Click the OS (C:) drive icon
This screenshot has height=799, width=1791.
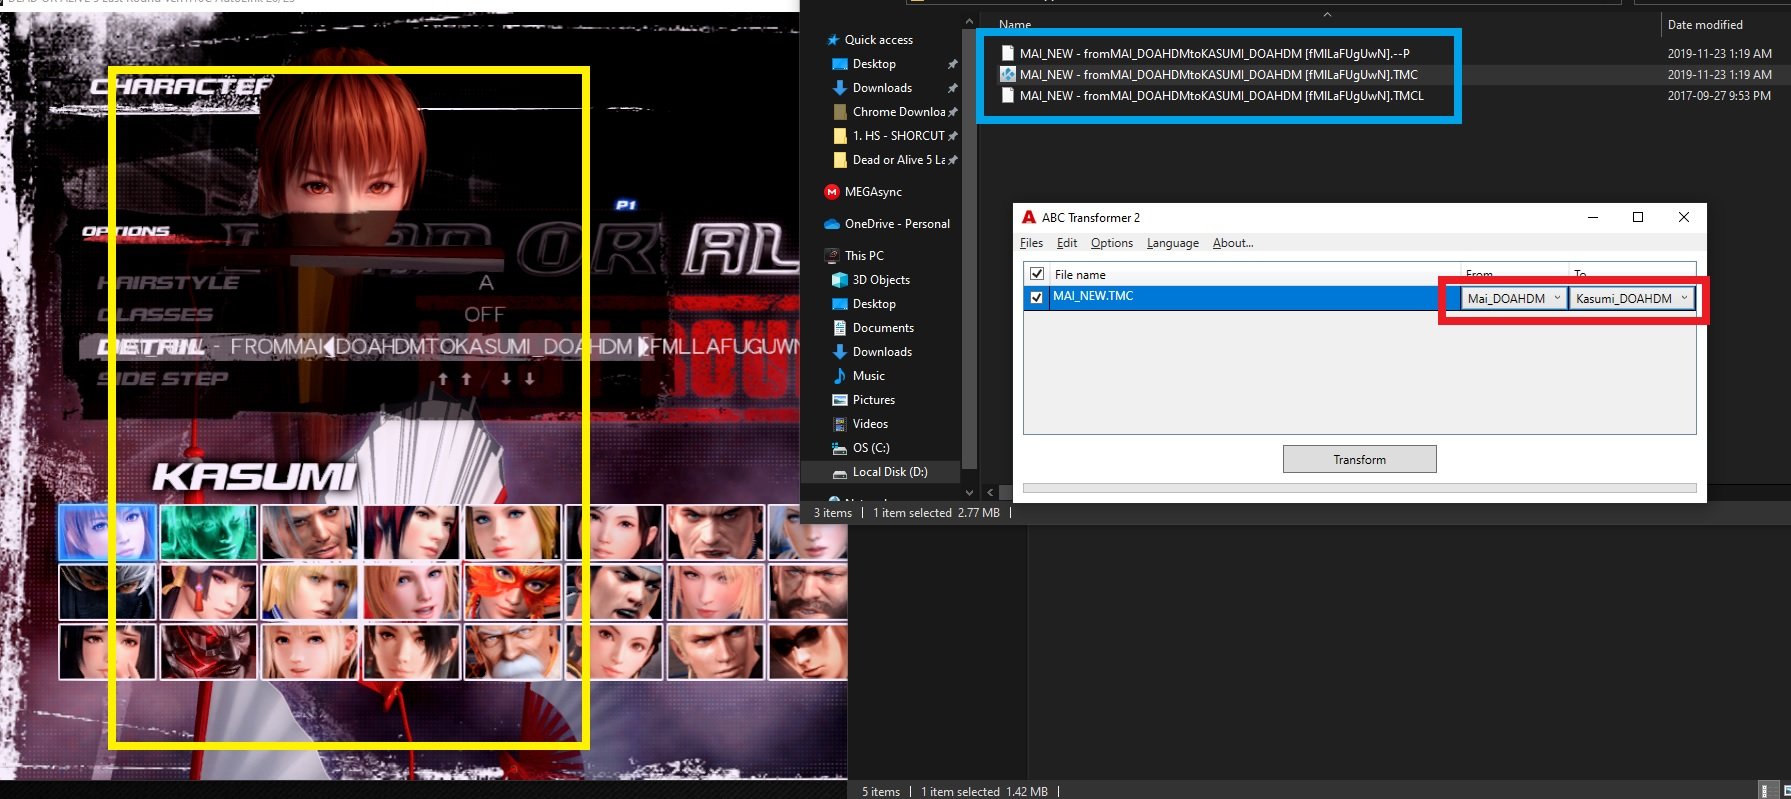[840, 448]
